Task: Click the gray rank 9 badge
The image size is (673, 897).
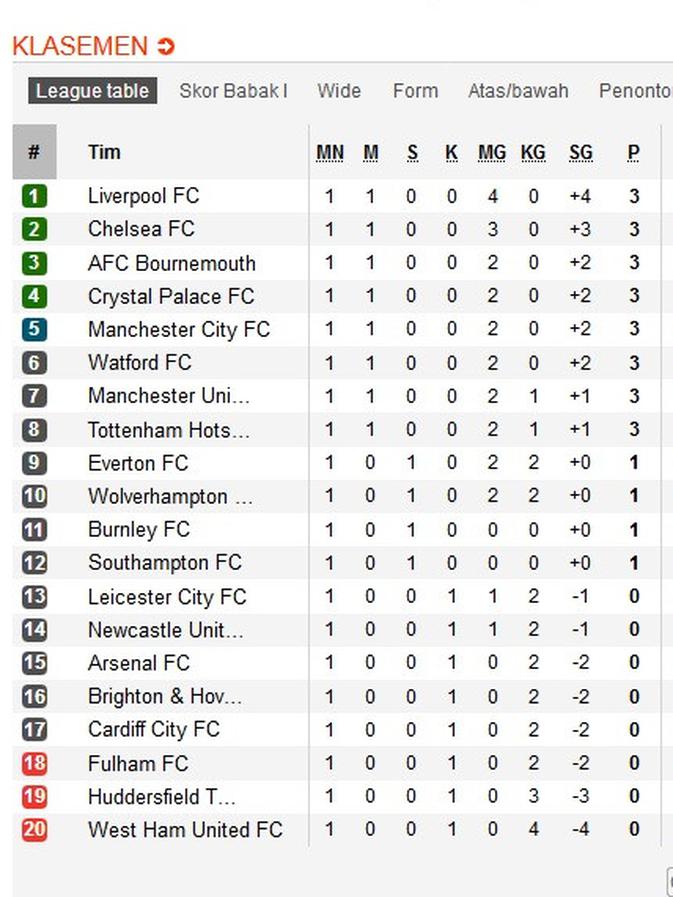Action: point(34,463)
